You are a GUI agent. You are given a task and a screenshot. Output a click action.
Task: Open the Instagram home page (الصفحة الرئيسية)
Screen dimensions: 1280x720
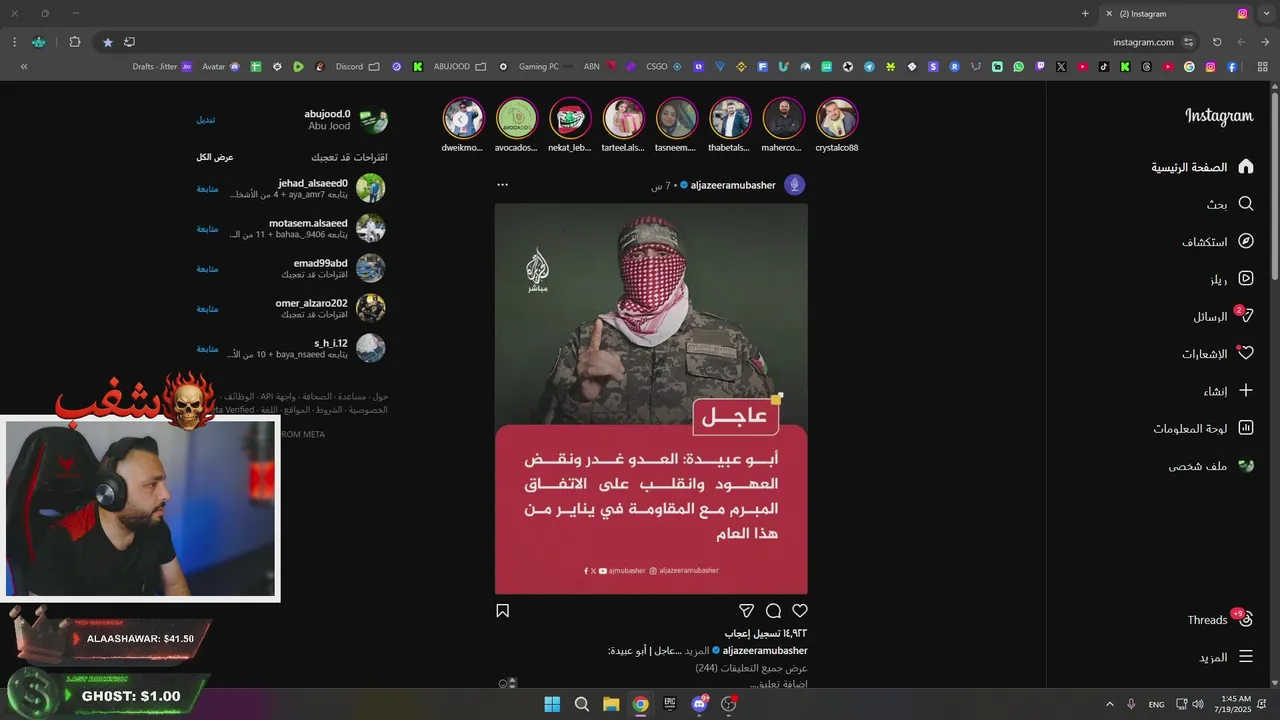click(1202, 167)
